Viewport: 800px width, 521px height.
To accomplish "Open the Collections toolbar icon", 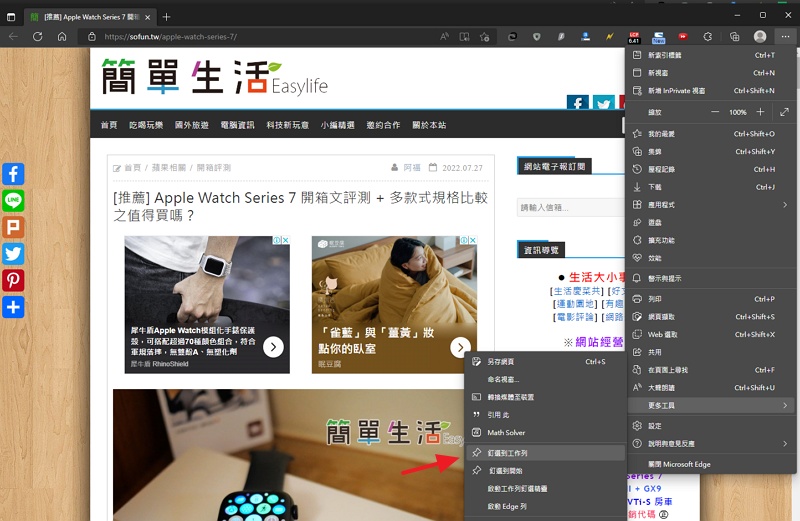I will point(734,37).
